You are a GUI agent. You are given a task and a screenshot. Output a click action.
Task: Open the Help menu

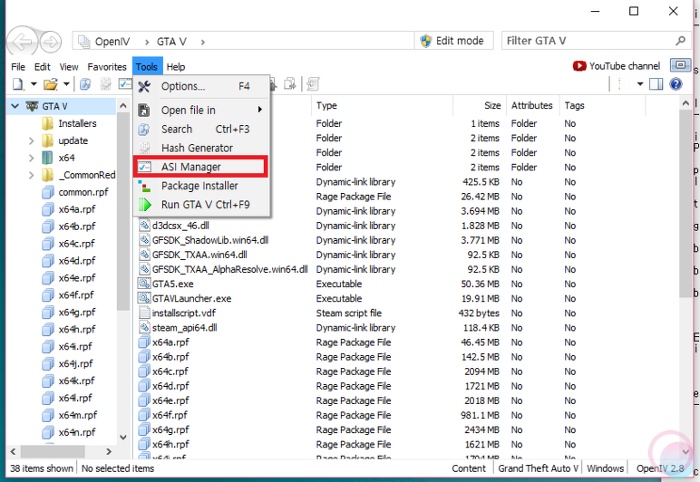(175, 67)
